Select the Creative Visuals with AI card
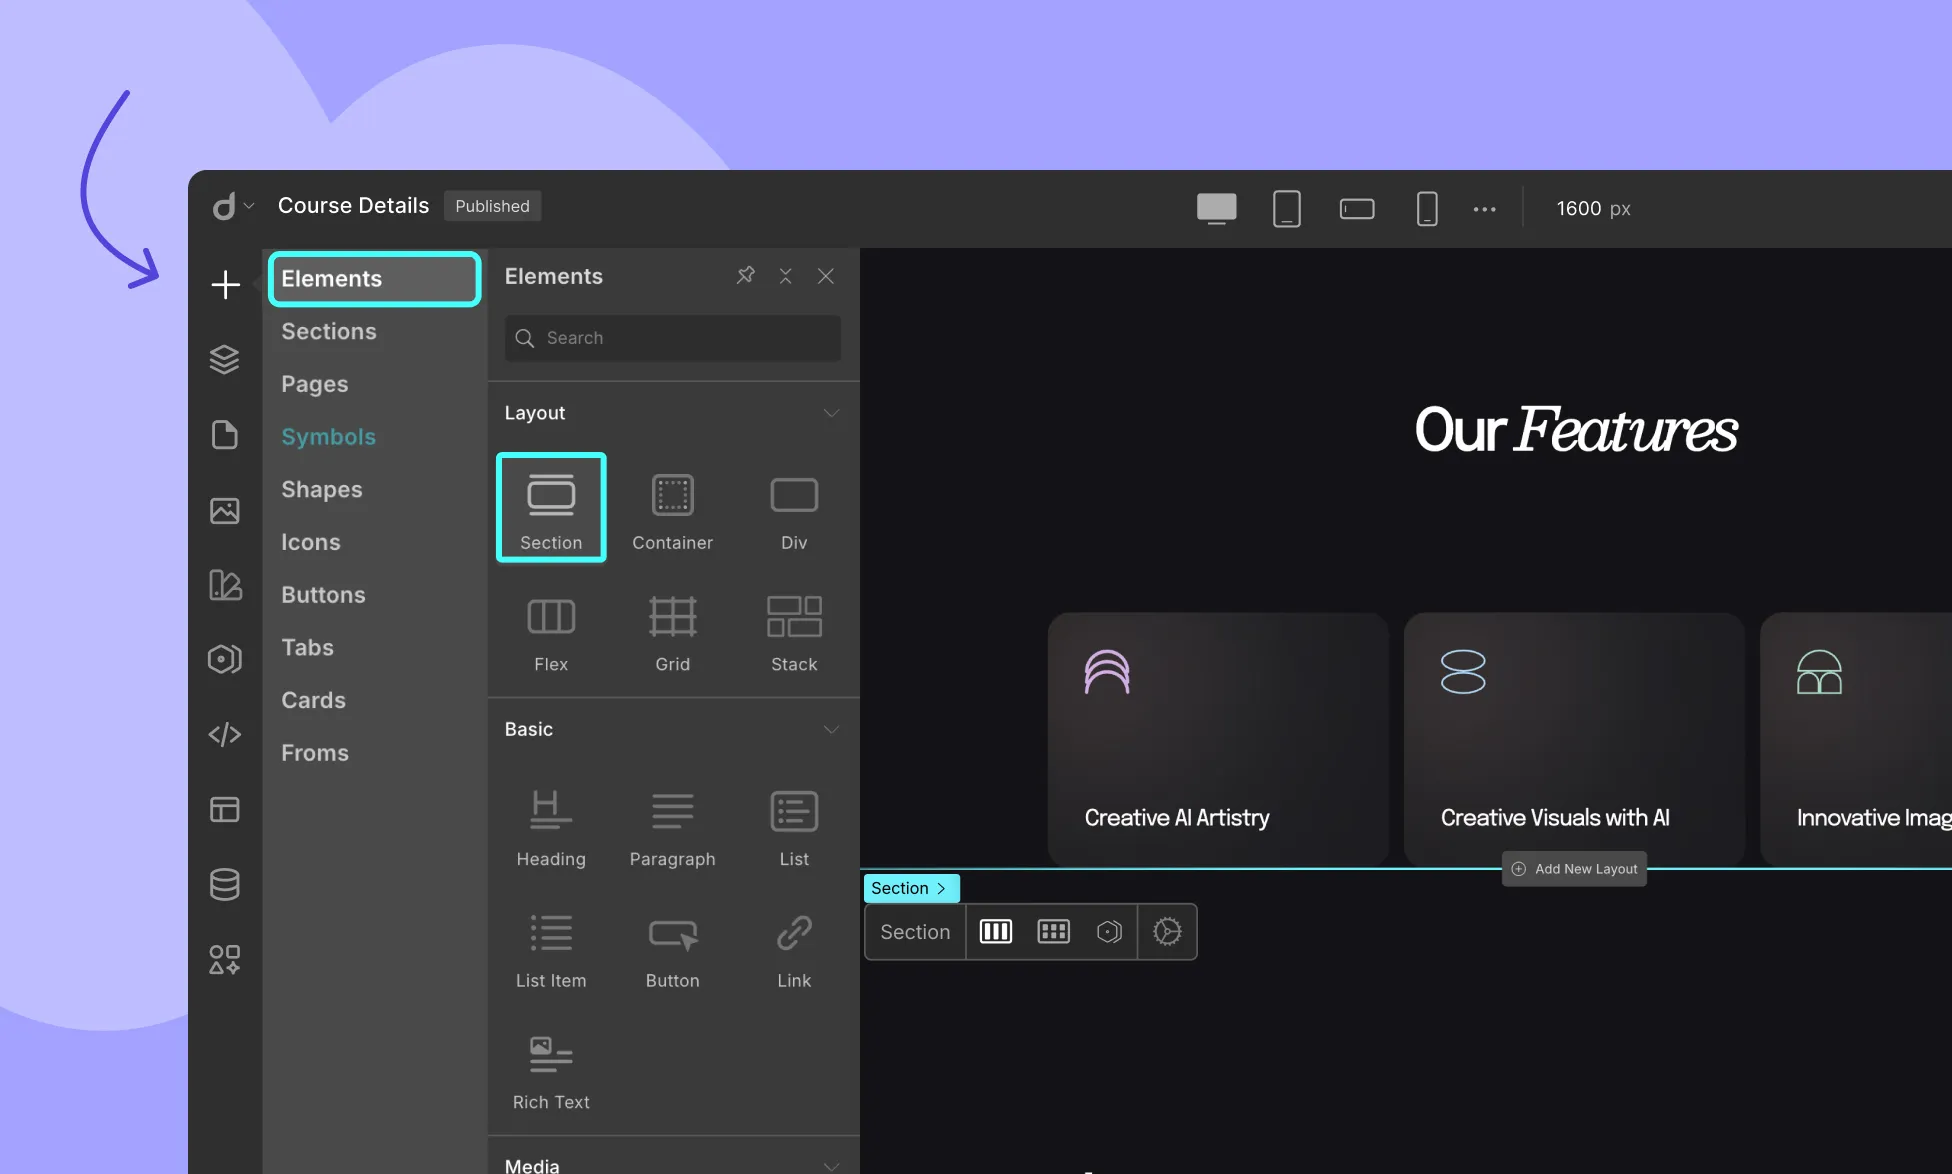This screenshot has width=1952, height=1174. point(1574,740)
